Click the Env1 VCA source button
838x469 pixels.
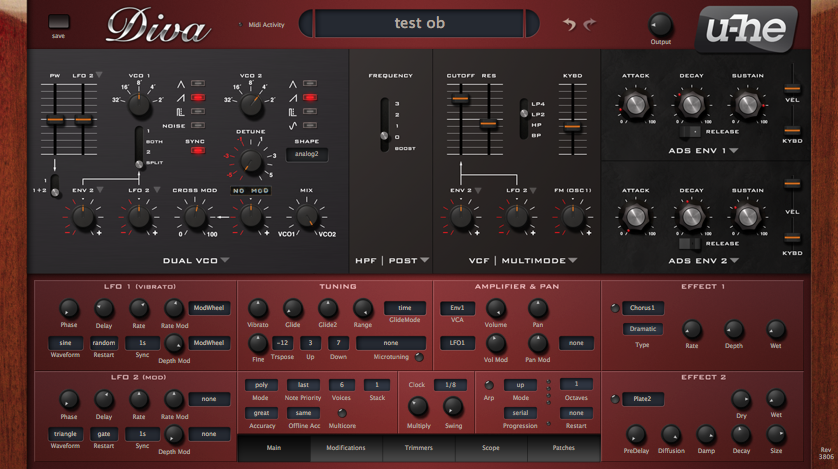pos(457,308)
